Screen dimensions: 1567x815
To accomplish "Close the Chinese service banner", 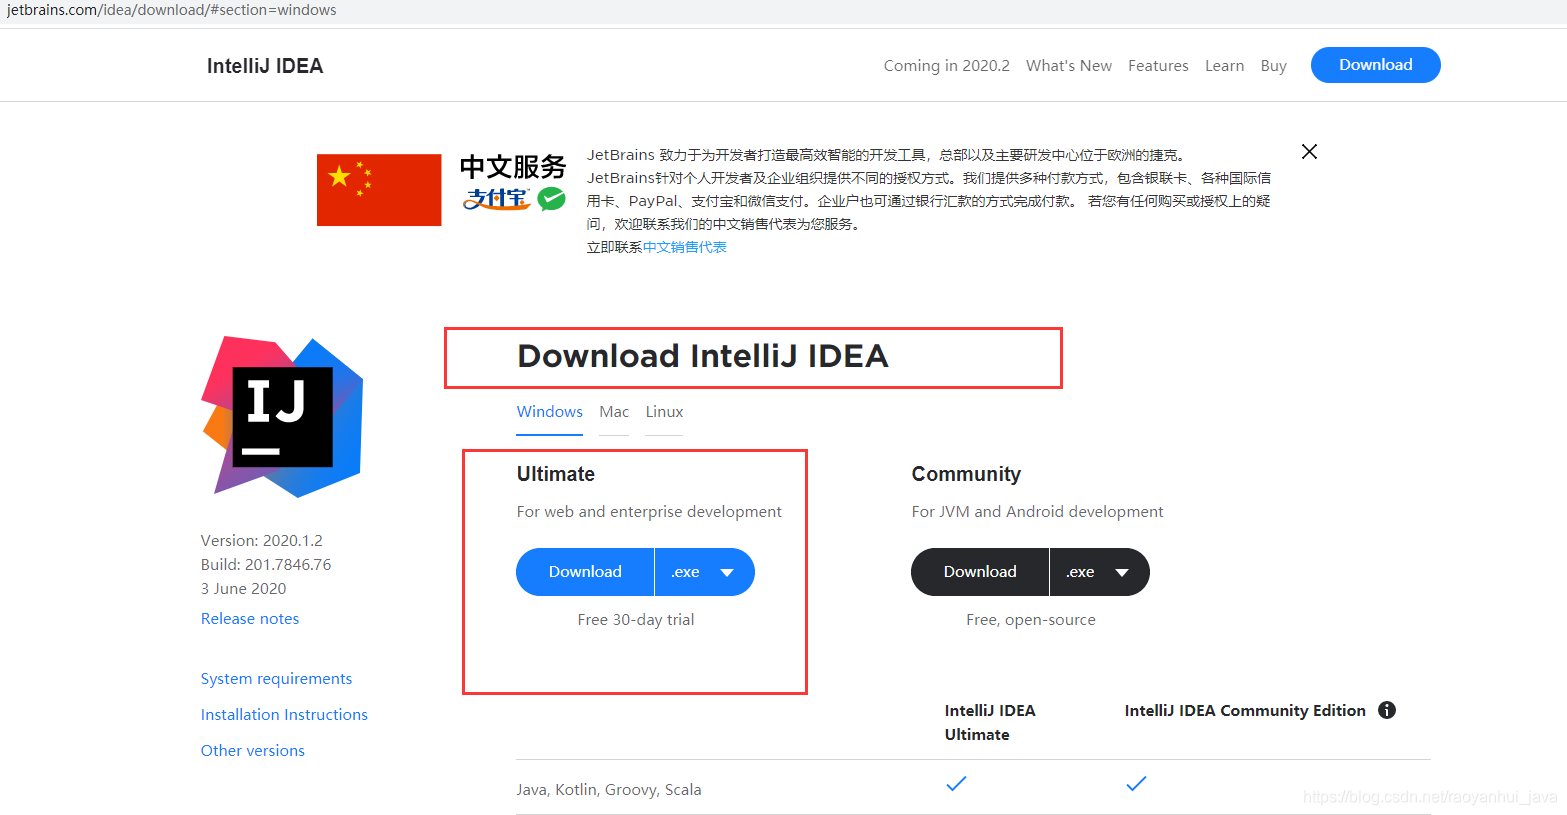I will point(1309,152).
